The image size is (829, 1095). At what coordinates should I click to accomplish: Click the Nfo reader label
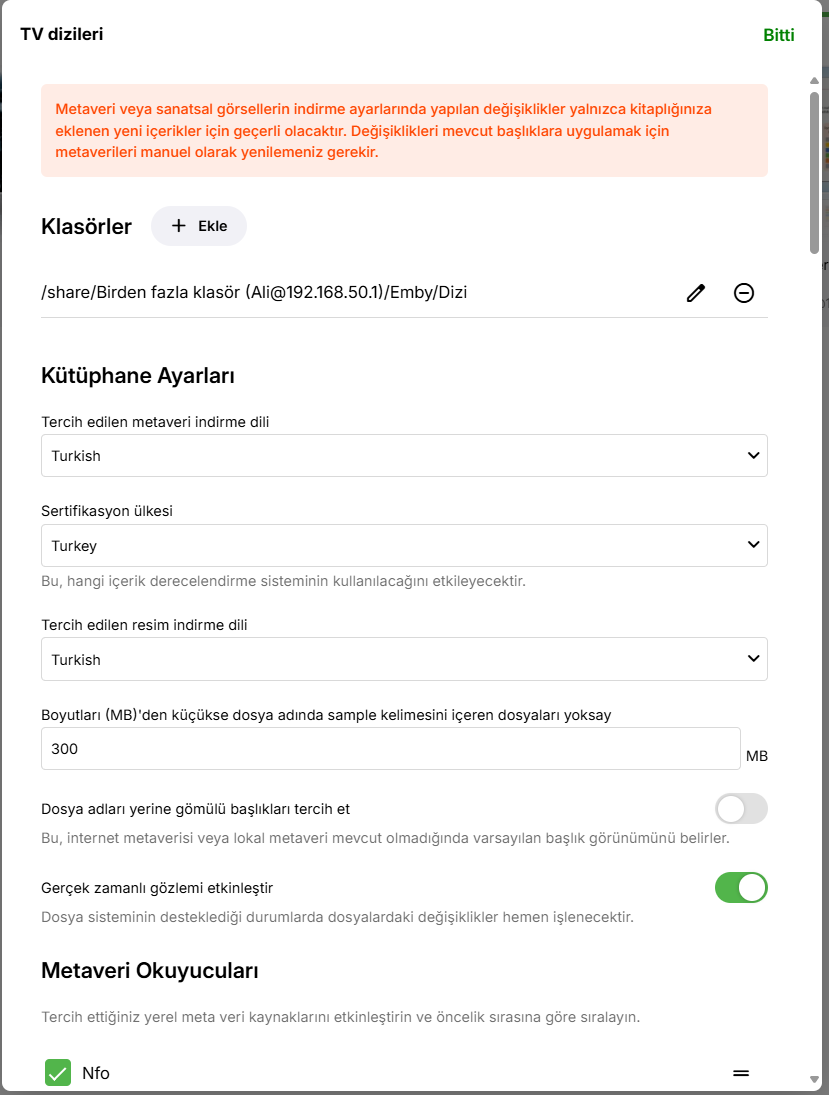point(96,1073)
